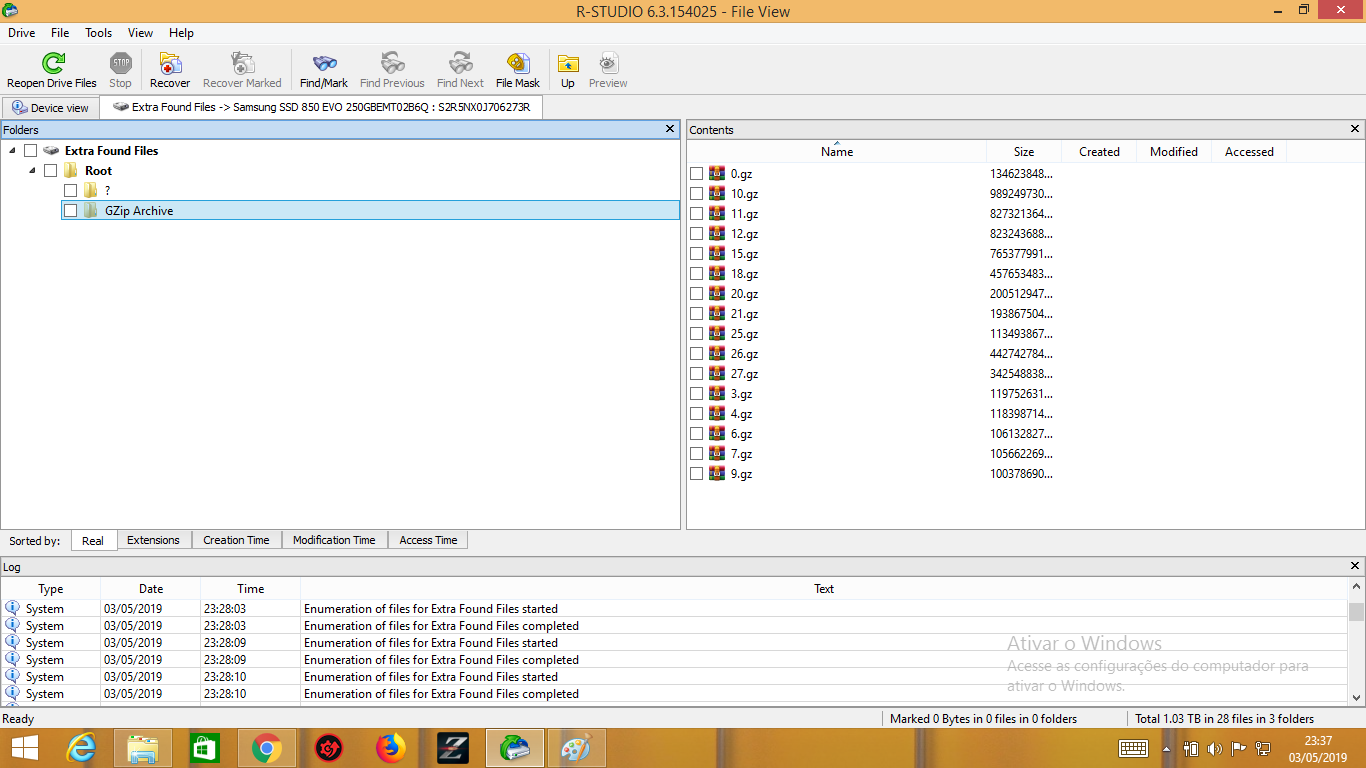Screen dimensions: 1366x768
Task: Check the box for 12.gz
Action: click(x=697, y=234)
